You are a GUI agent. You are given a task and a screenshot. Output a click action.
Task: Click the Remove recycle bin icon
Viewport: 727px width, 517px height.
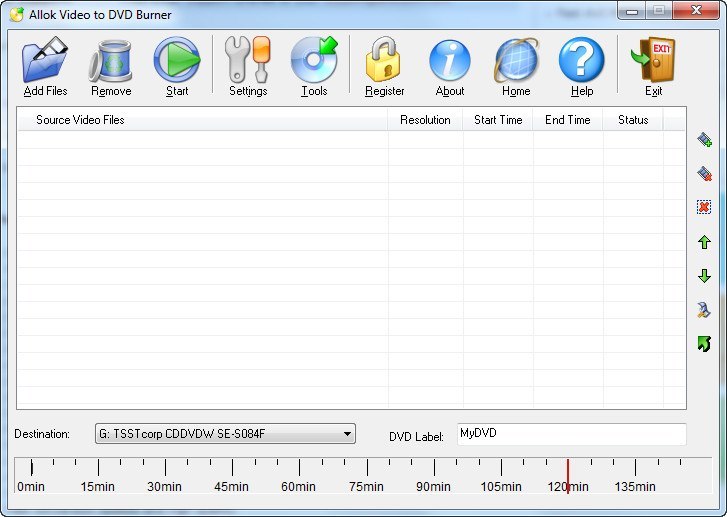(x=110, y=61)
